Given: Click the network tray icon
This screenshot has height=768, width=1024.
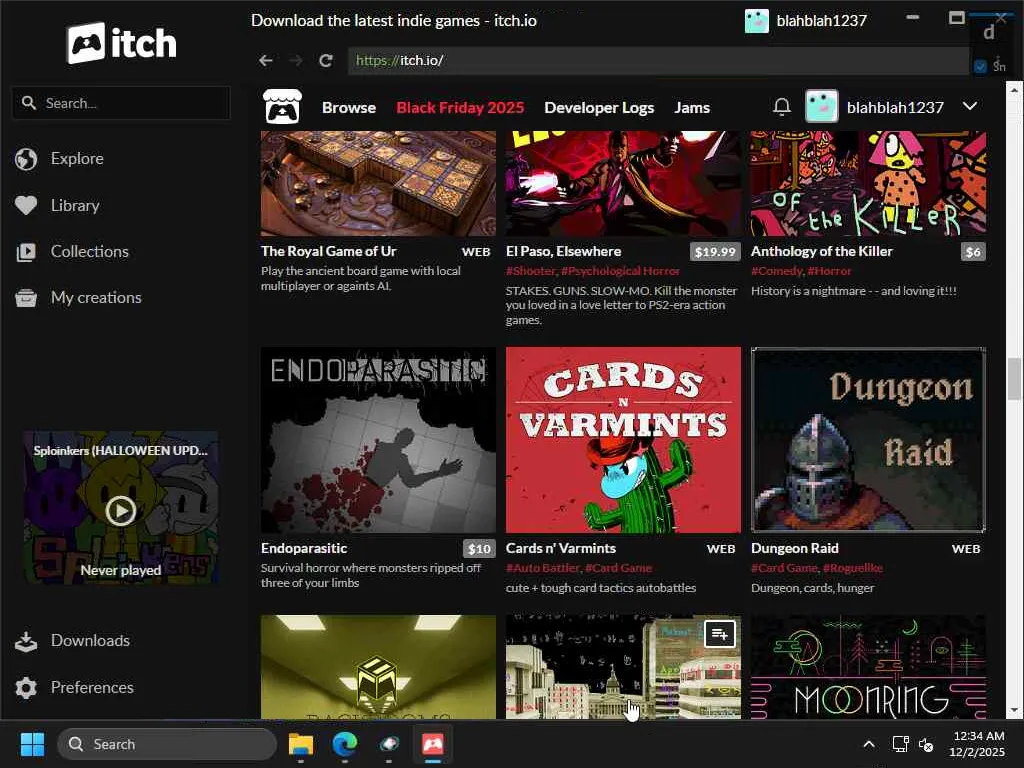Looking at the screenshot, I should coord(901,744).
